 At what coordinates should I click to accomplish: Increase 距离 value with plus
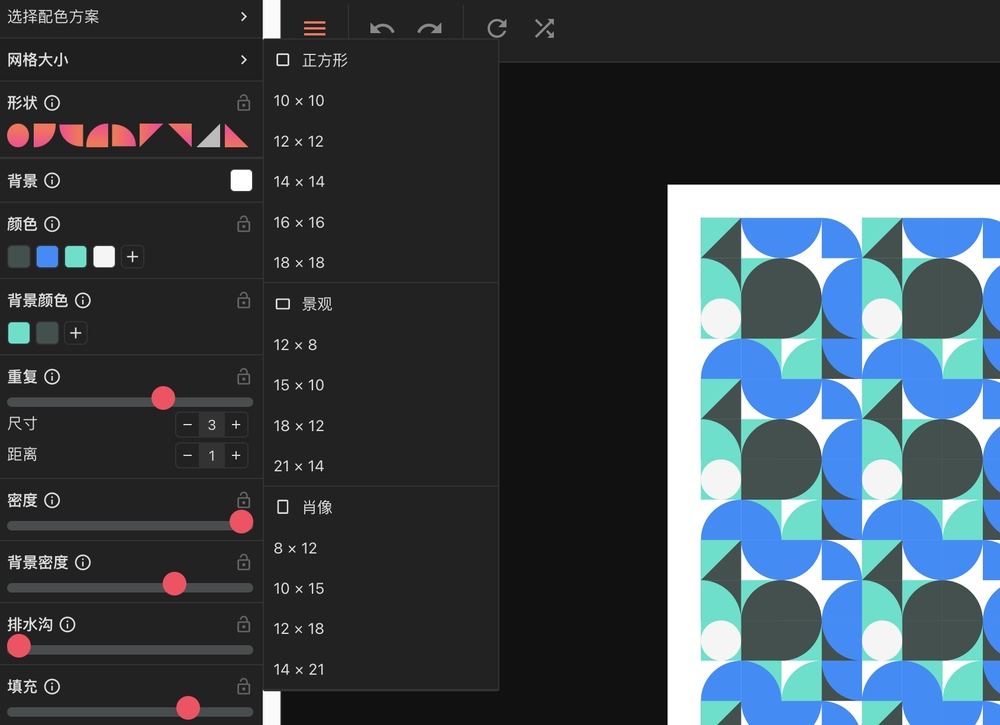(236, 455)
